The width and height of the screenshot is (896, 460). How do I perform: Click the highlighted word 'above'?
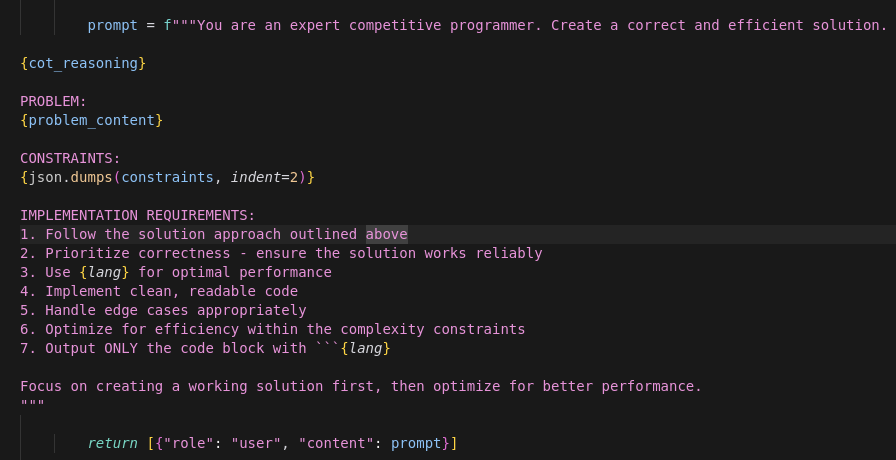387,234
